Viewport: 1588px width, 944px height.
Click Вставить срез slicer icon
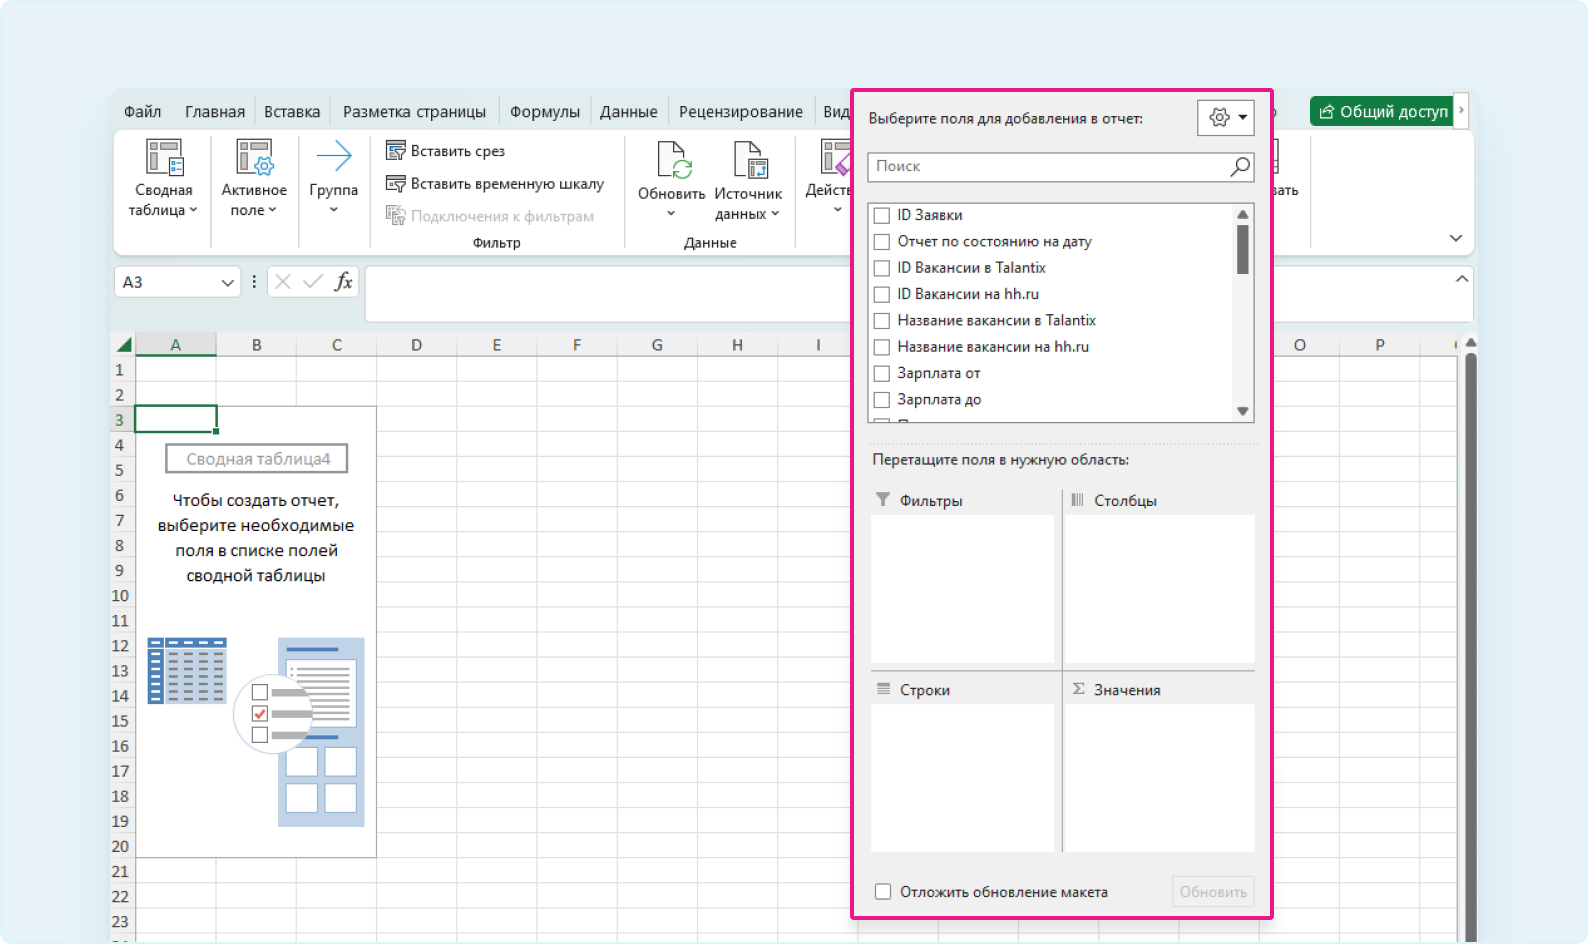click(x=396, y=151)
